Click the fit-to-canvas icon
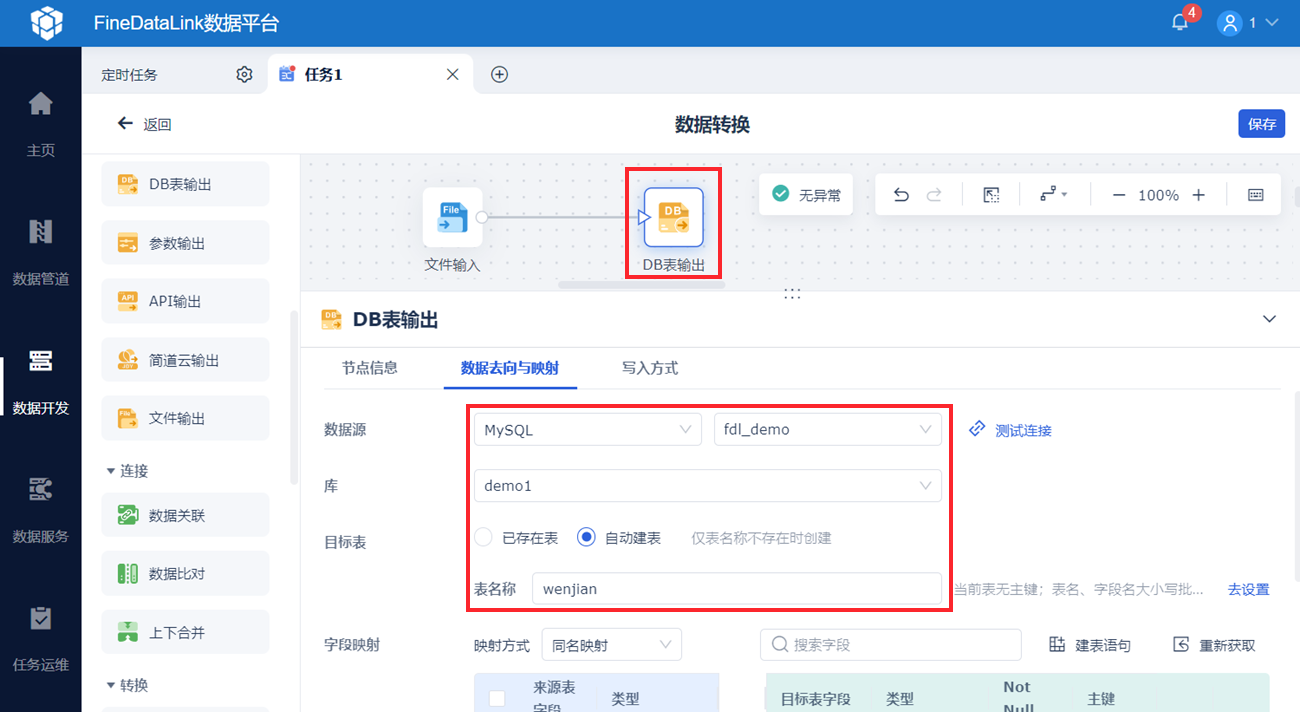The height and width of the screenshot is (712, 1300). 991,195
